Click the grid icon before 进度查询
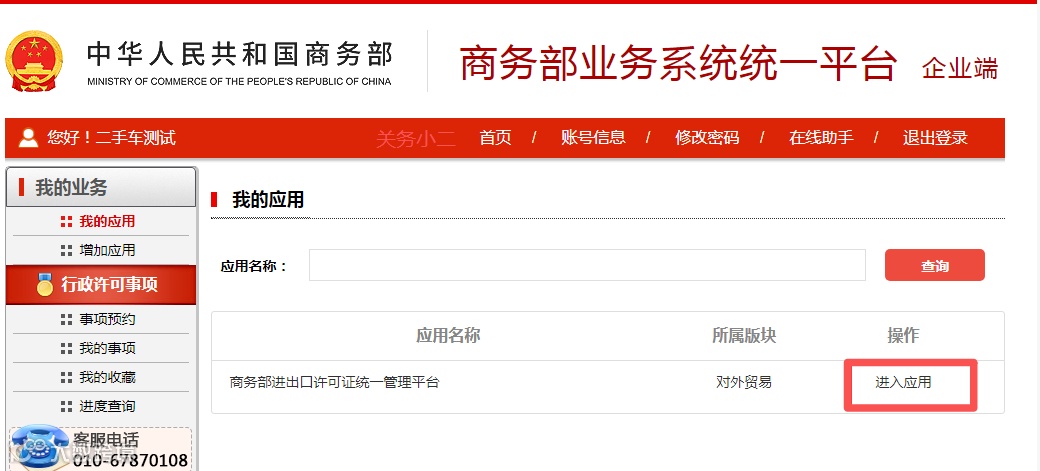 pos(66,407)
